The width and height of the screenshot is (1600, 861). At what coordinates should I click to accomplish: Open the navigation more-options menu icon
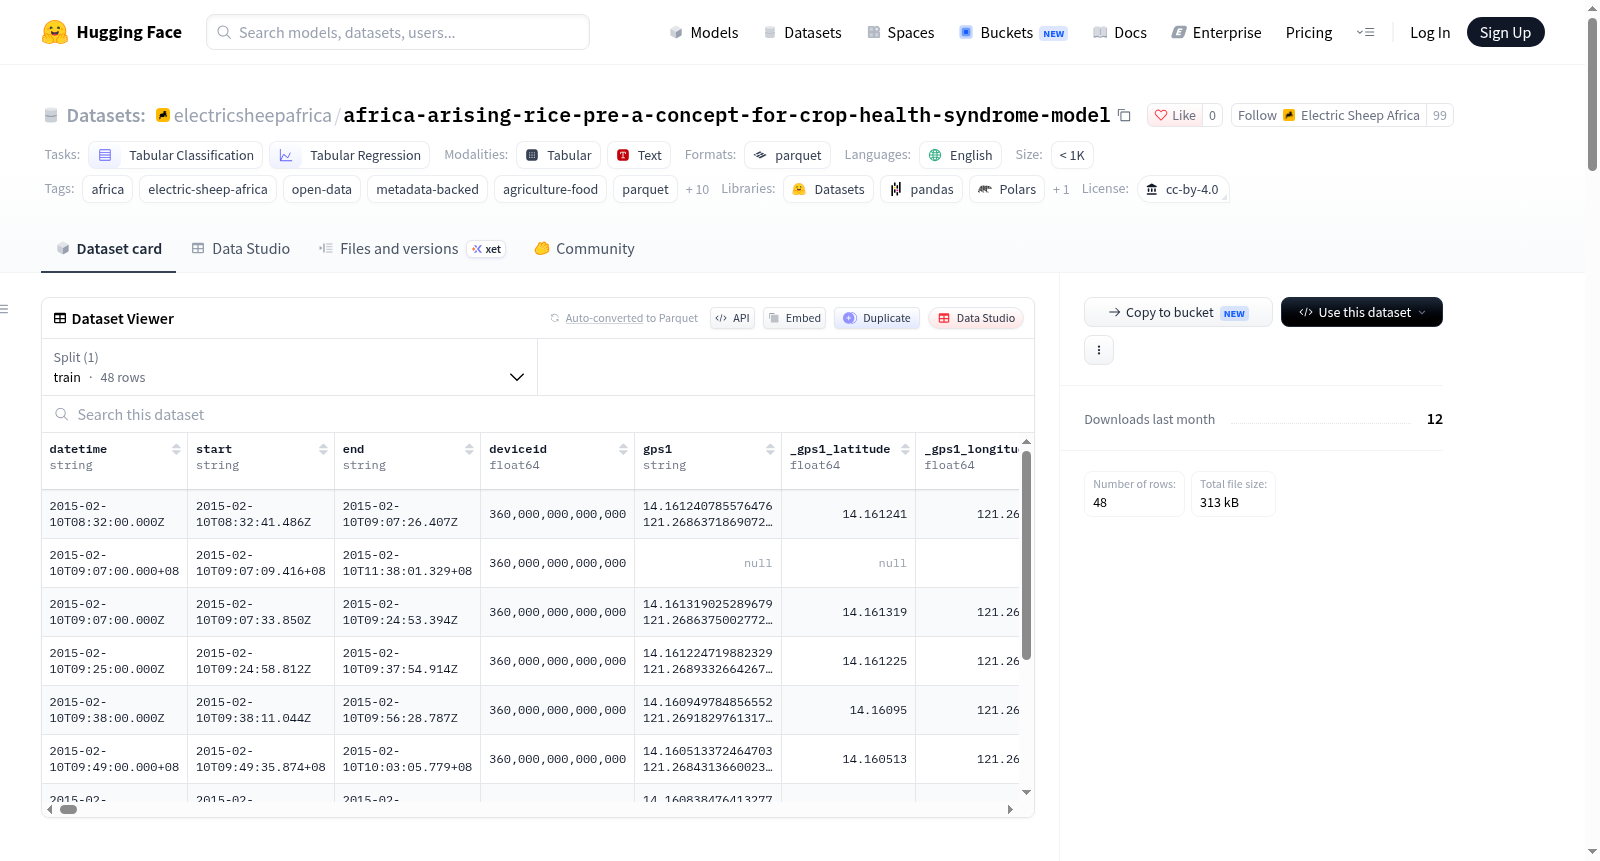click(1365, 32)
